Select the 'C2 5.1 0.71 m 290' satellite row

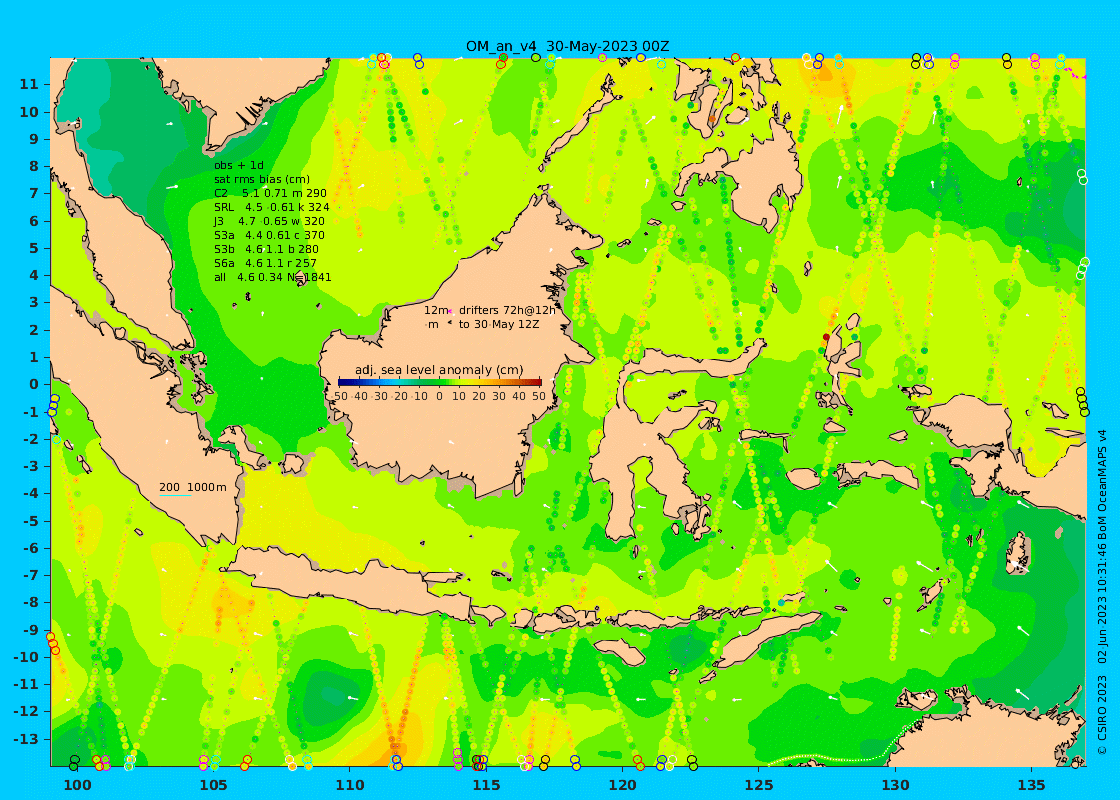pos(270,193)
